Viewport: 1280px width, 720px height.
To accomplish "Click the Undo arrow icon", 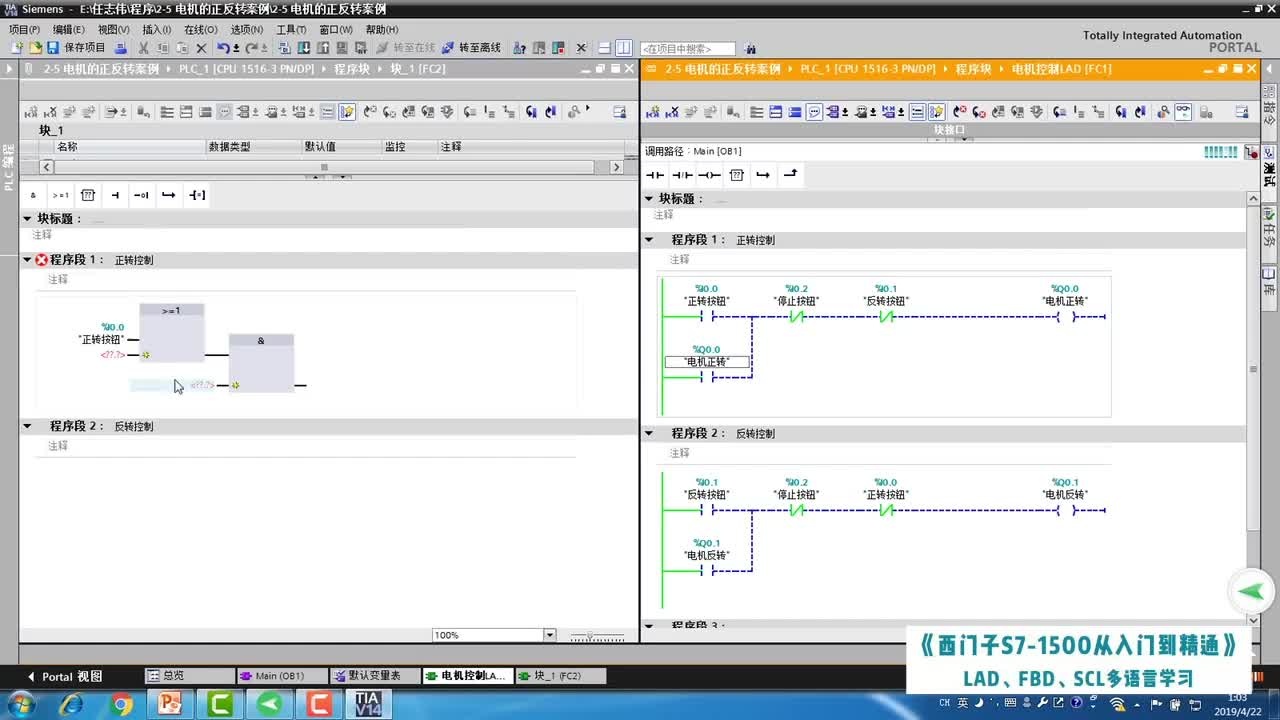I will [x=223, y=48].
